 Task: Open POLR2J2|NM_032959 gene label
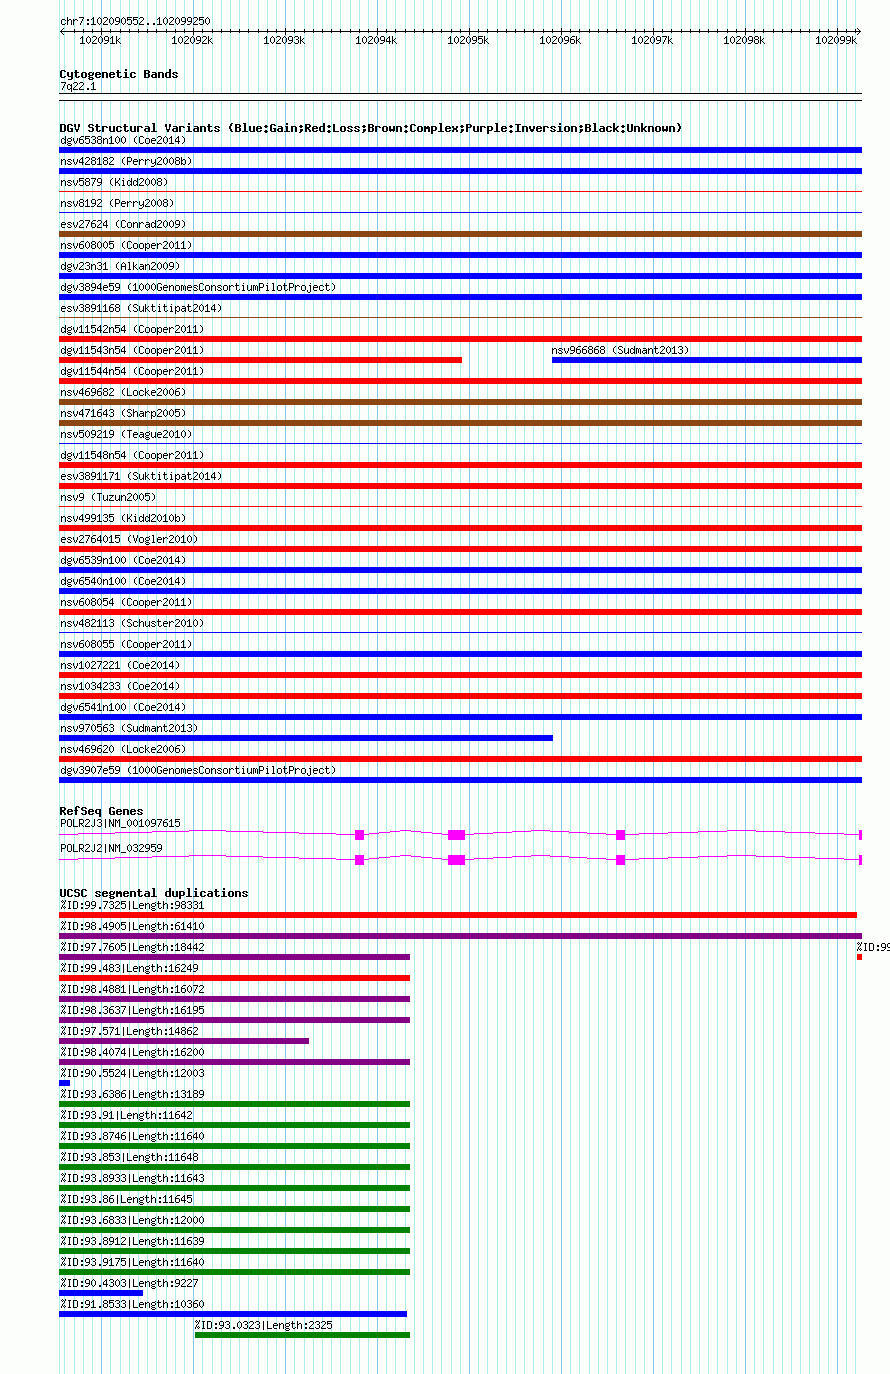tap(111, 848)
